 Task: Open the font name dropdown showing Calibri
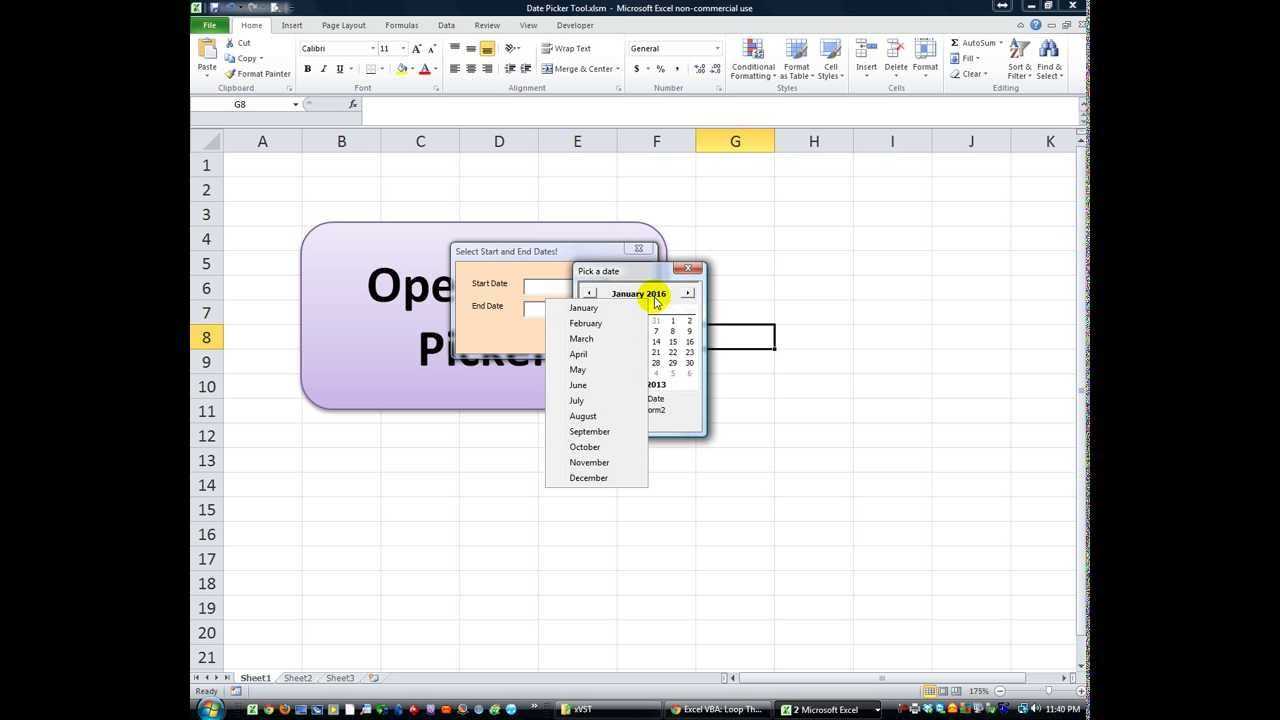tap(373, 49)
